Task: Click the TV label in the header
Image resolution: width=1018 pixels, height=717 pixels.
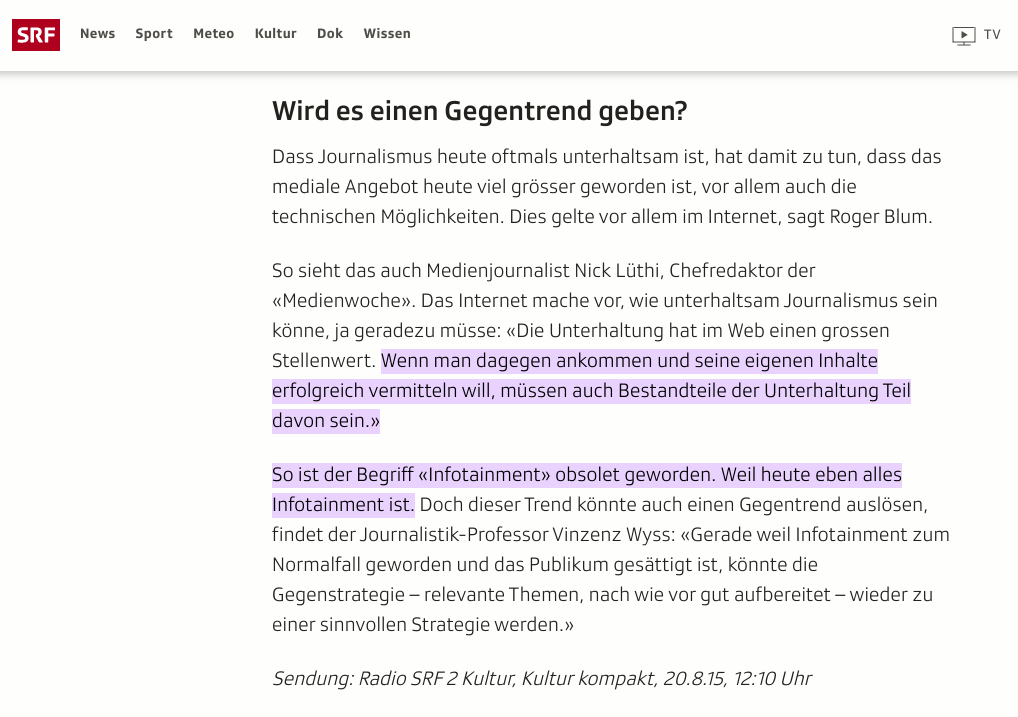Action: tap(992, 35)
